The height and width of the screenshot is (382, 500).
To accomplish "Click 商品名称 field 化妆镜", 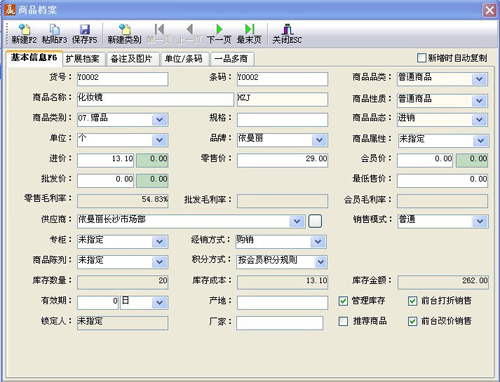I will pyautogui.click(x=155, y=99).
